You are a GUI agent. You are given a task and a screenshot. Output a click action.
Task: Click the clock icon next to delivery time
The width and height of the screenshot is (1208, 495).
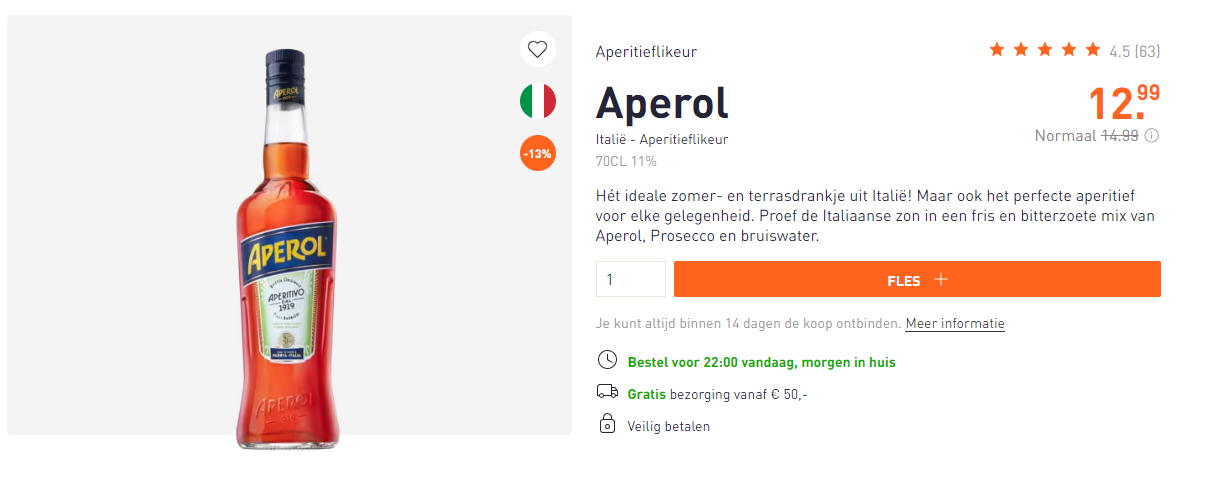click(606, 360)
